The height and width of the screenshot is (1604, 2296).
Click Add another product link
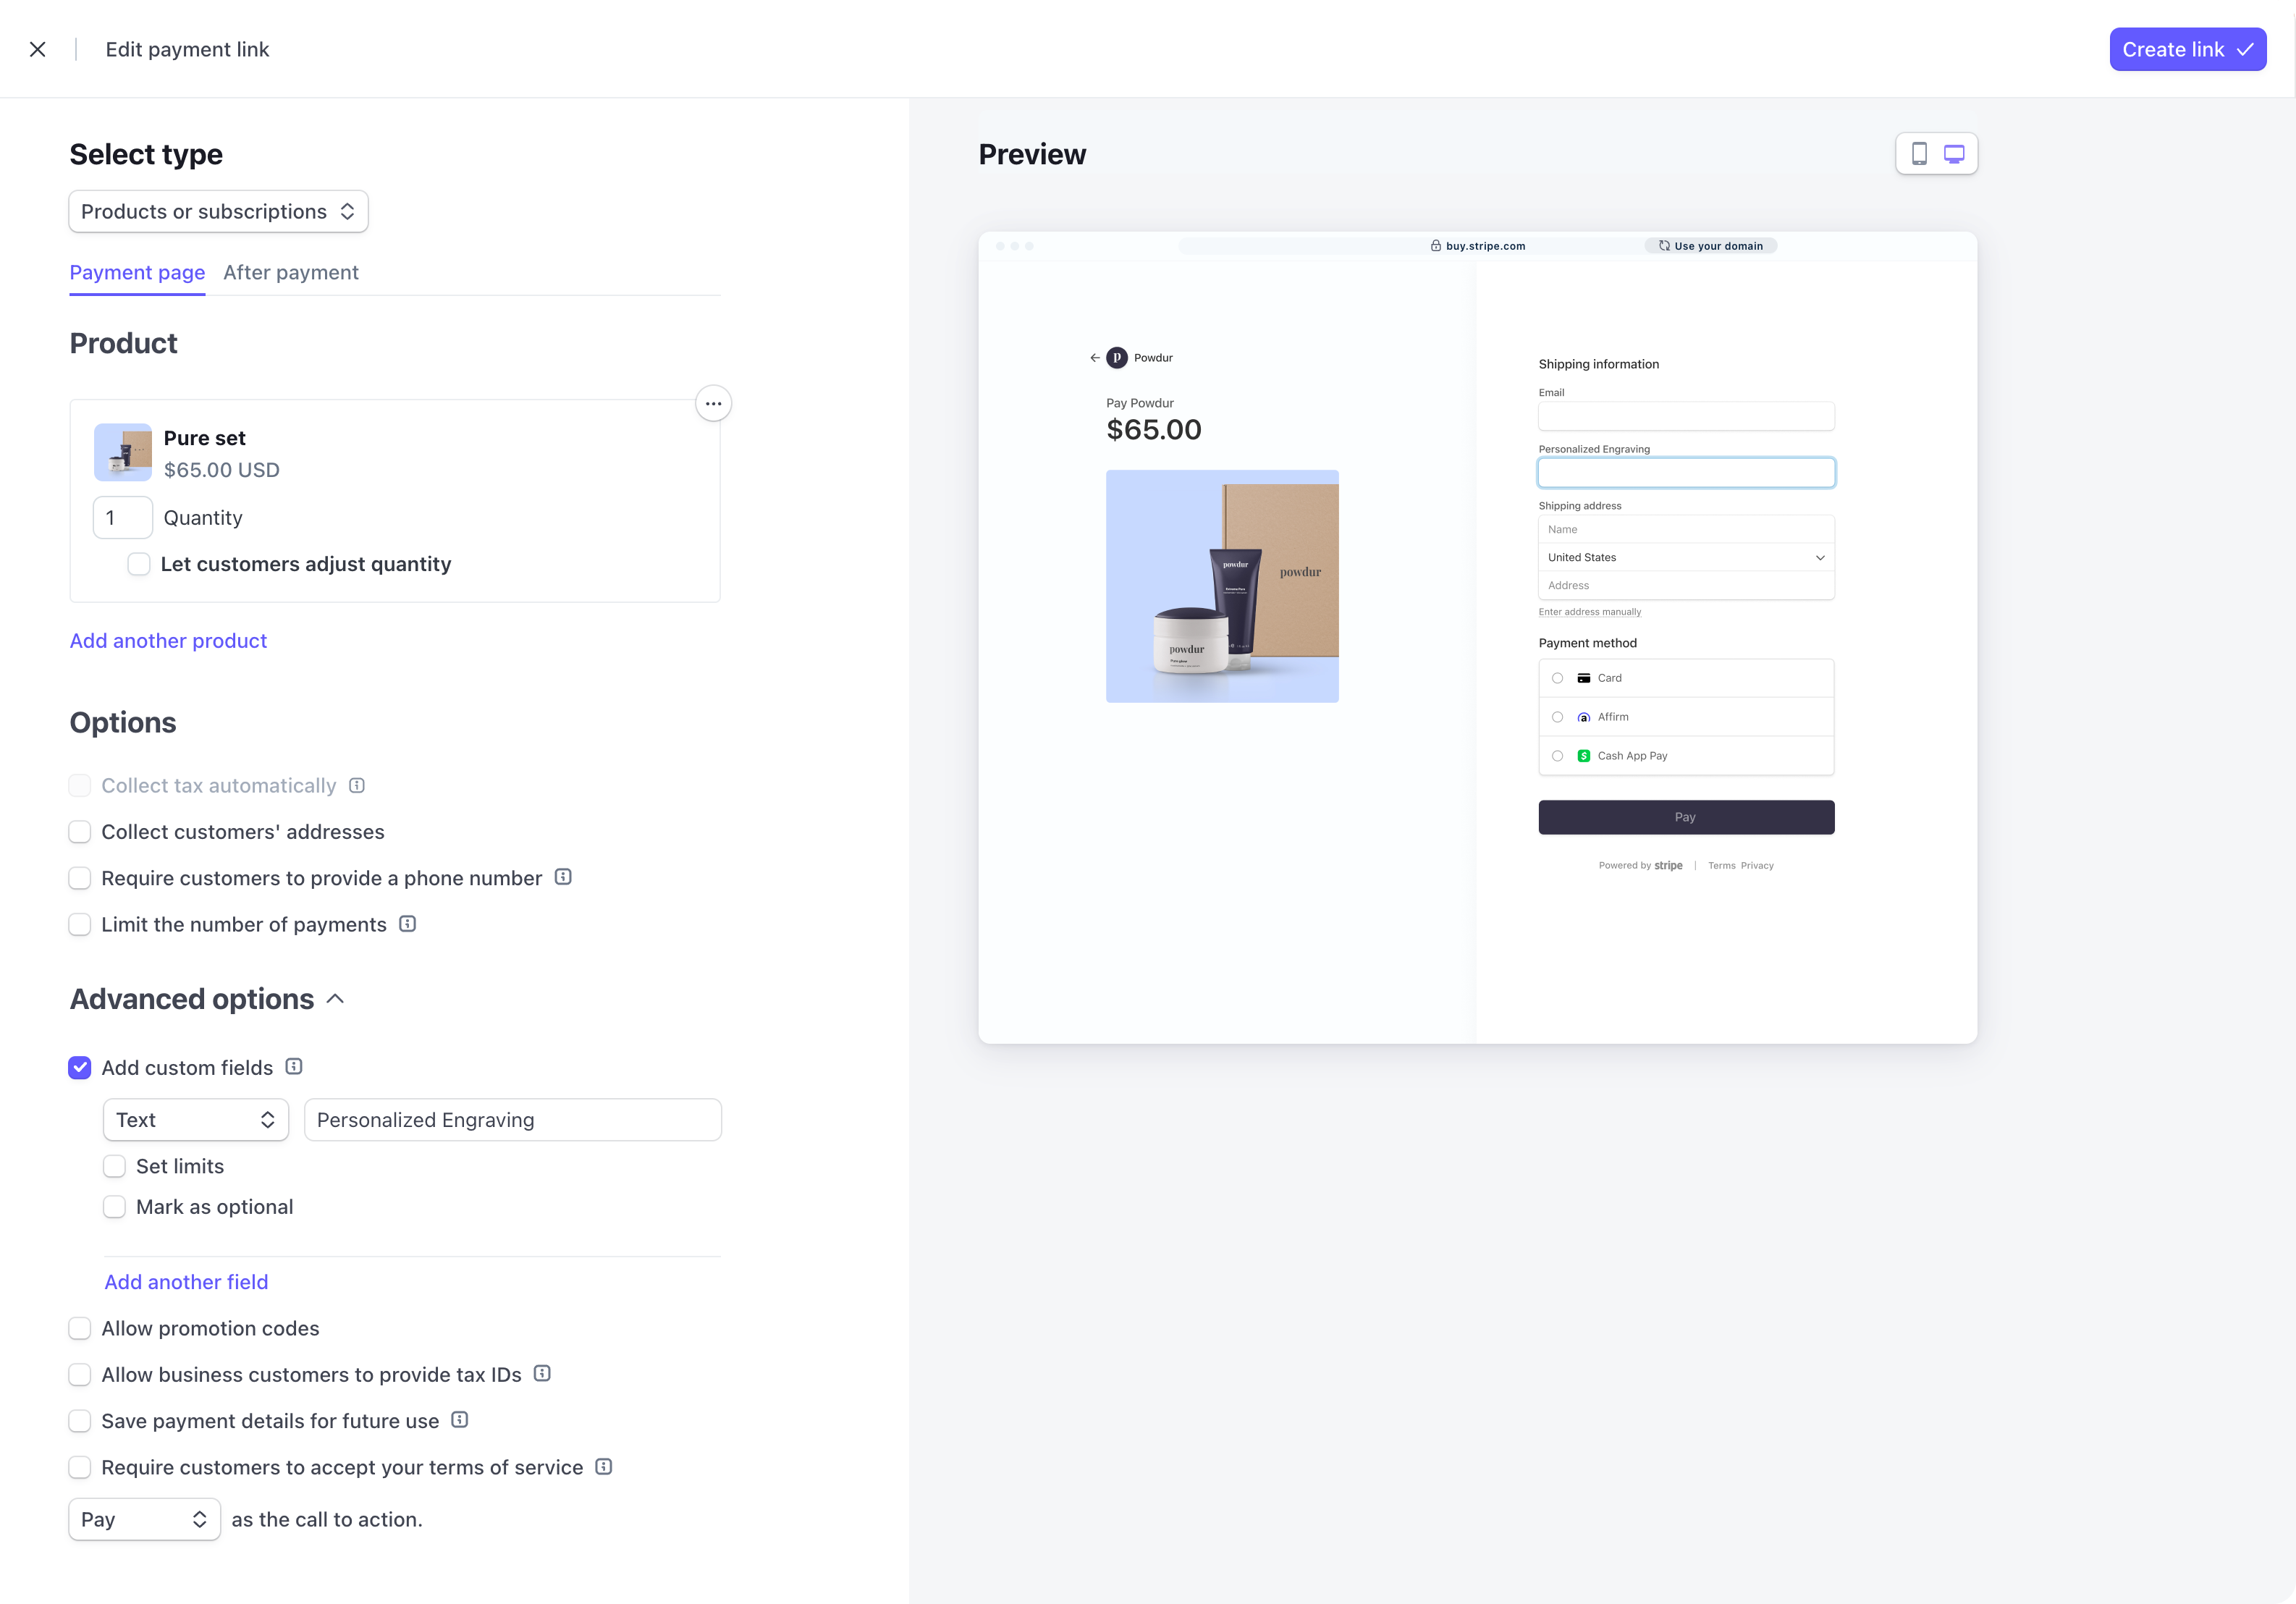coord(168,641)
